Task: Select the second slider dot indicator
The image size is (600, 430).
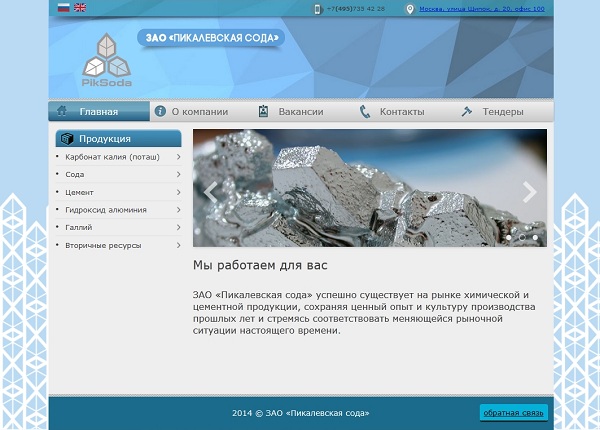Action: point(522,238)
